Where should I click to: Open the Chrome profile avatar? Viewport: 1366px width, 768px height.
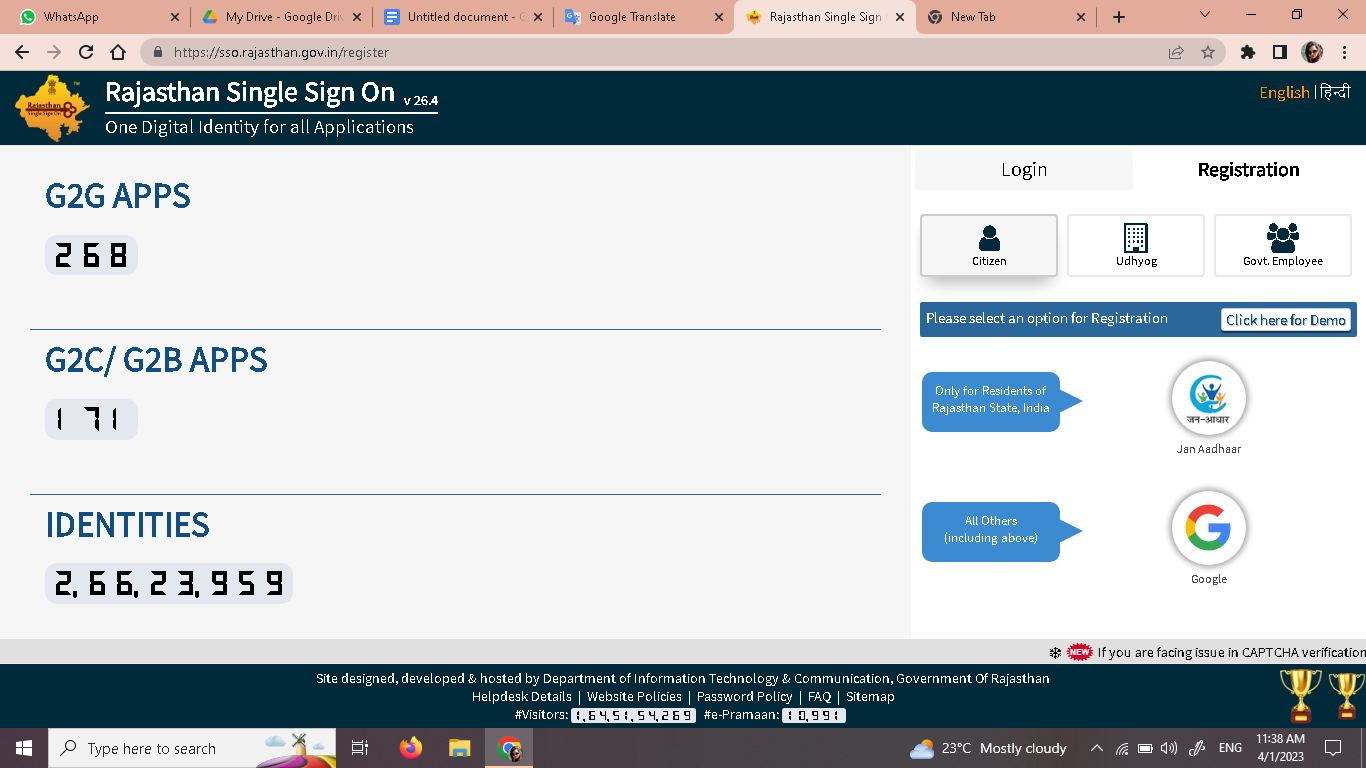(1312, 52)
